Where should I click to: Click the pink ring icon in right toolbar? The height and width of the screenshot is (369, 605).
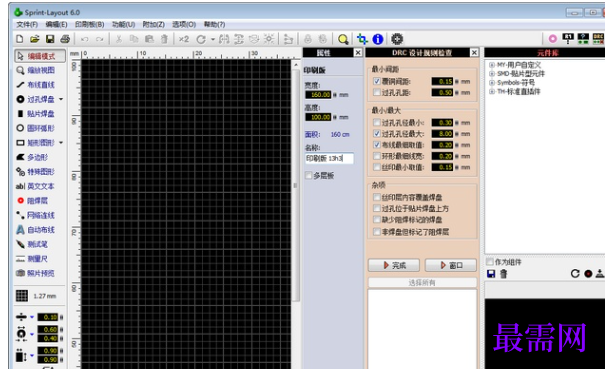(x=553, y=39)
